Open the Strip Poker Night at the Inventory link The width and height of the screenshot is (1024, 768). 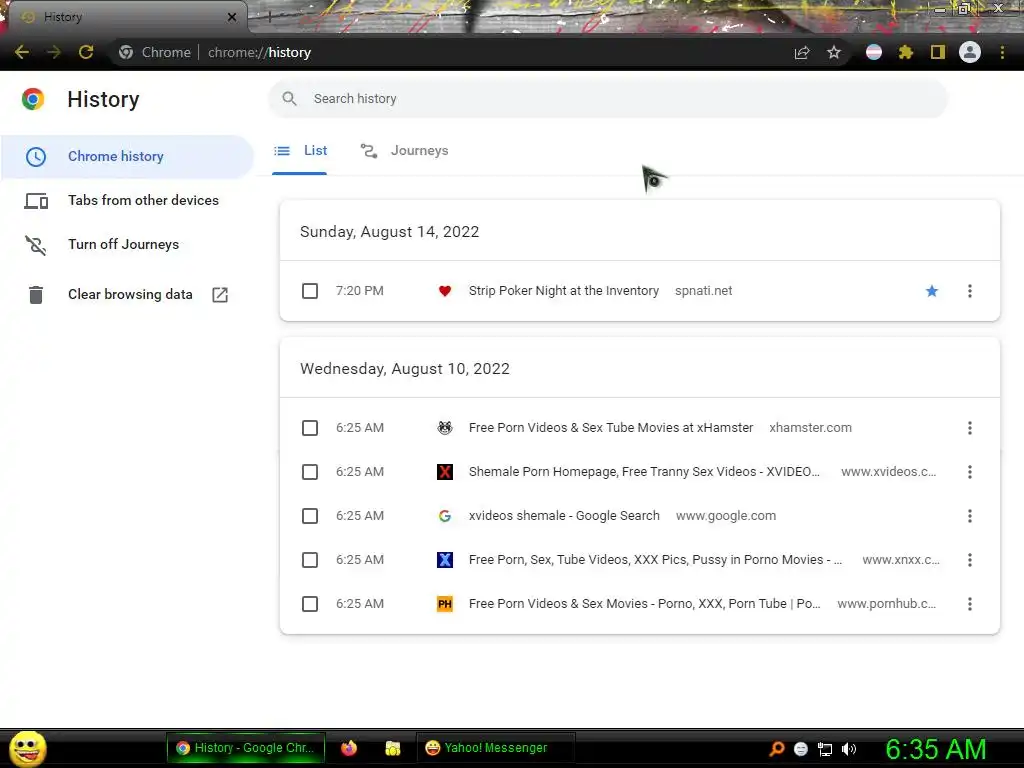tap(564, 291)
